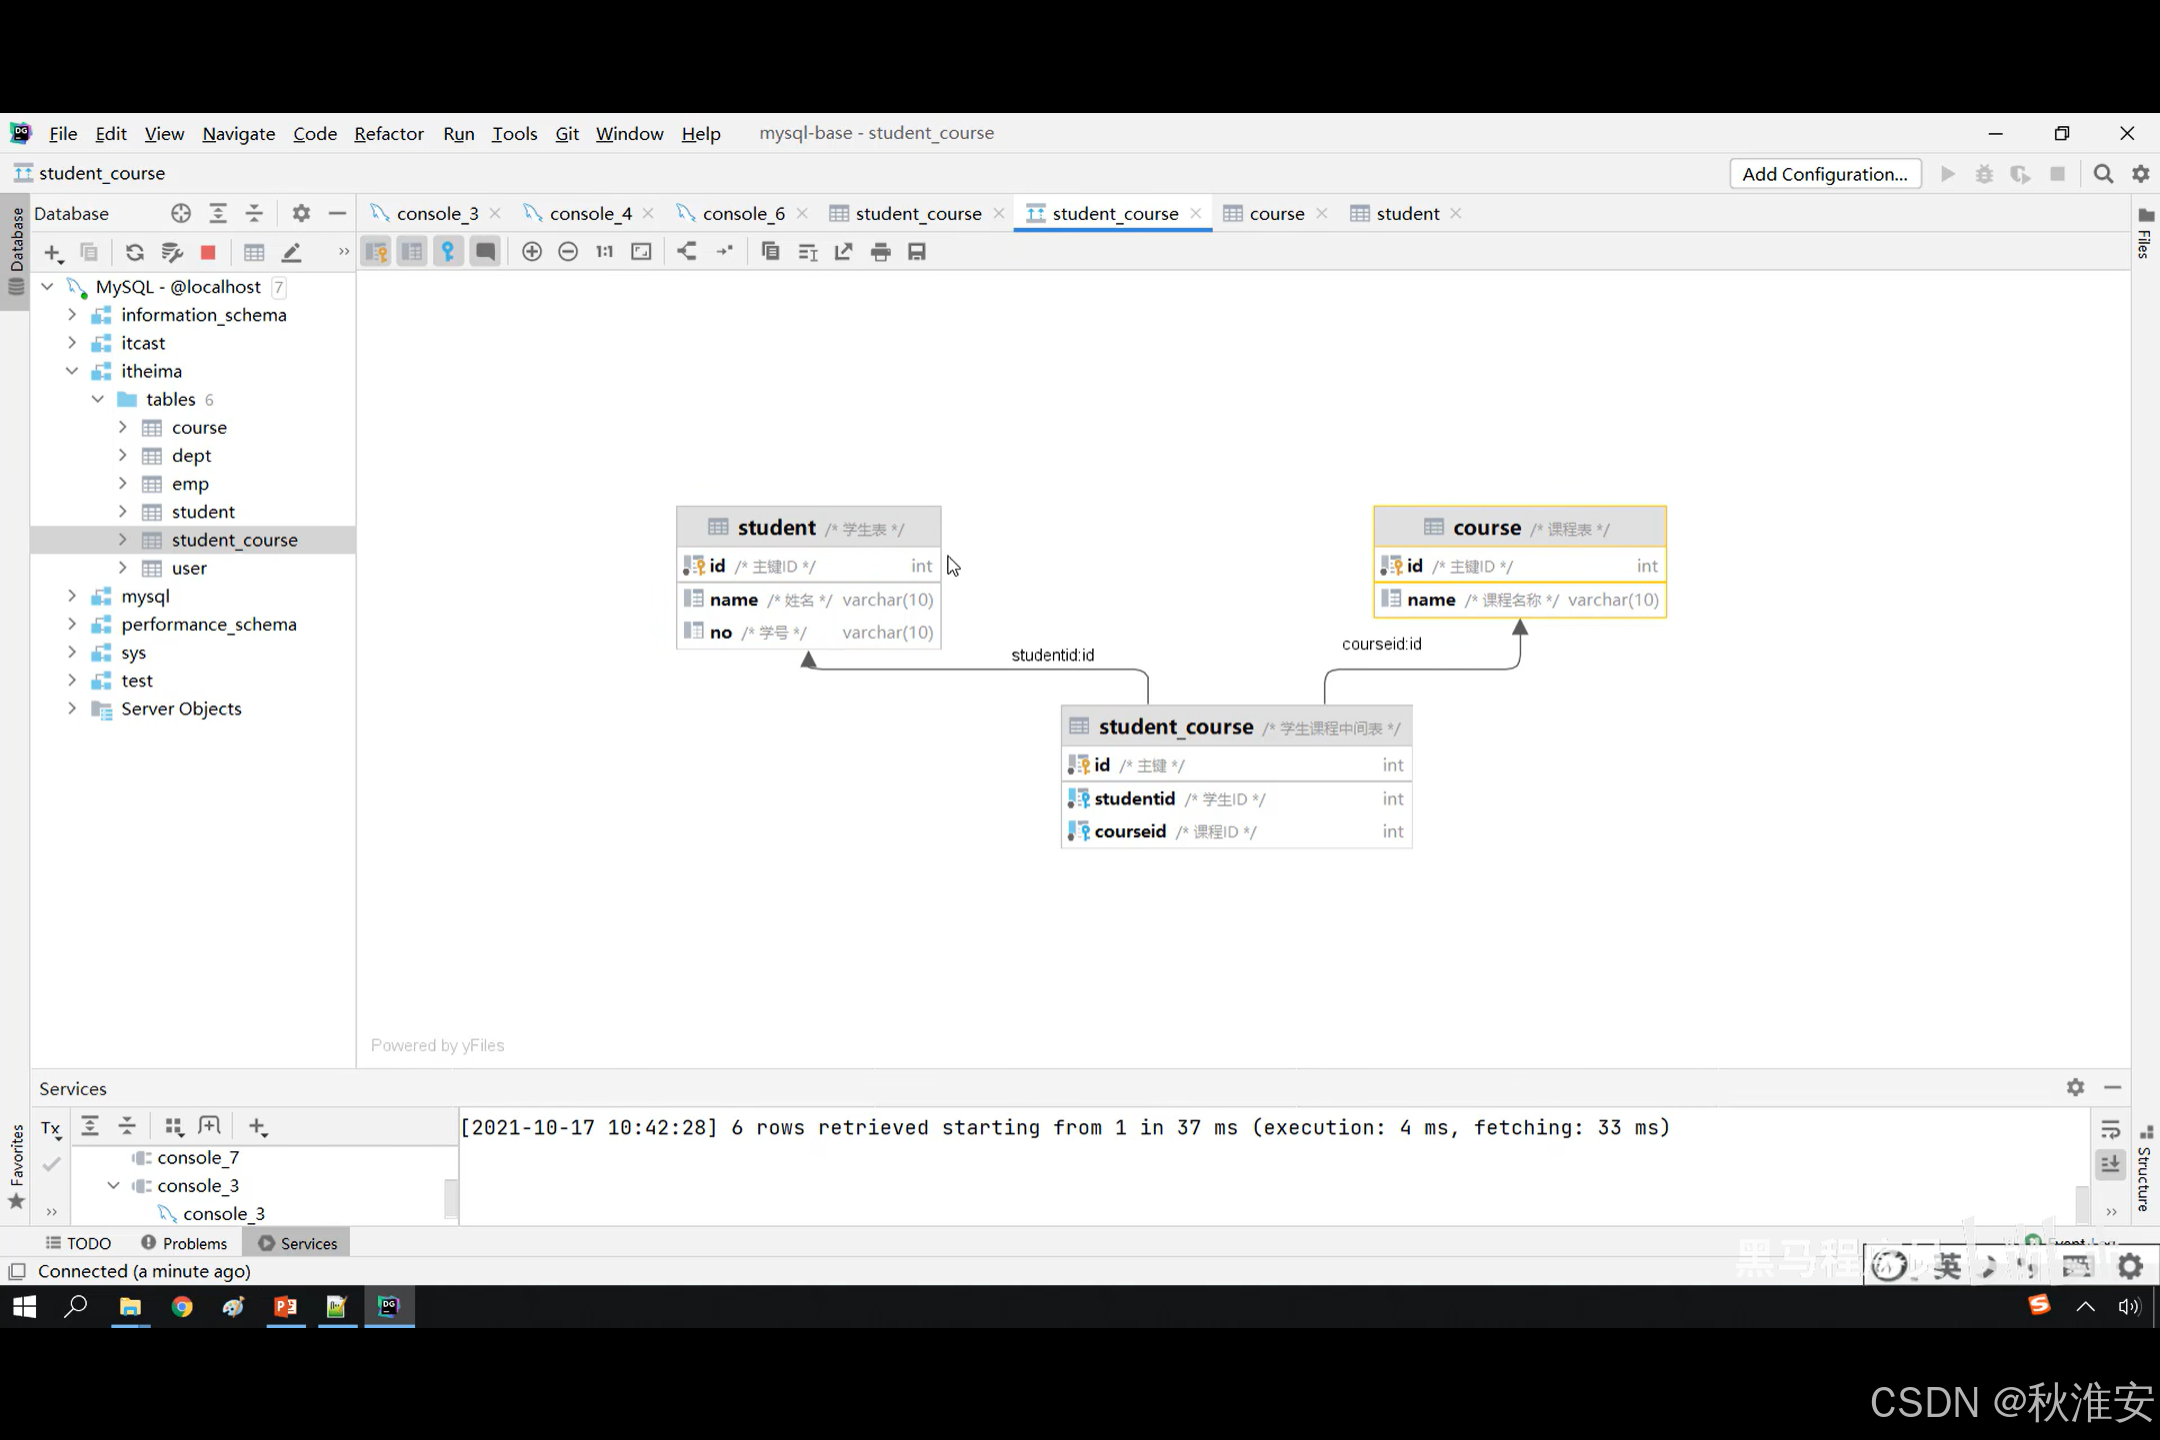Select the course table in diagram

(x=1486, y=527)
